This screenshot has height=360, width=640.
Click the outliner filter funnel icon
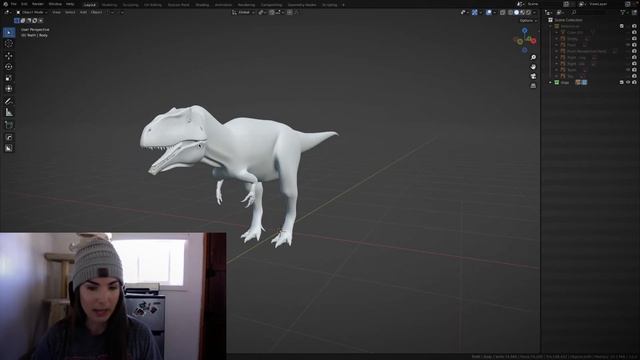pos(622,13)
